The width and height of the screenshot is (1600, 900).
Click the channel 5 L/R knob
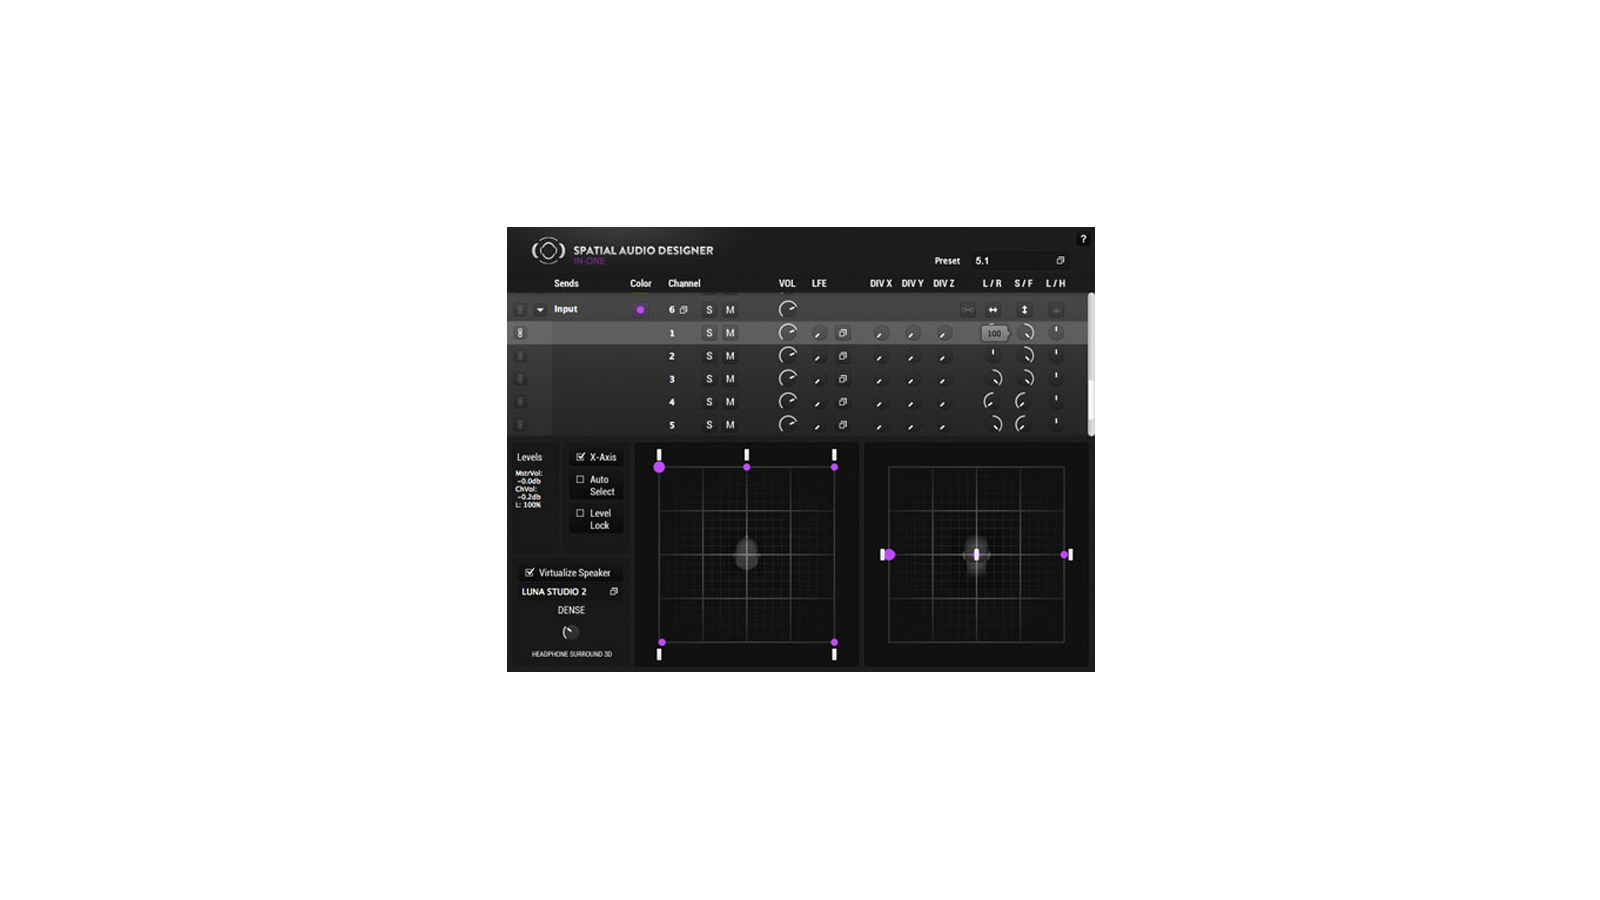click(x=993, y=424)
